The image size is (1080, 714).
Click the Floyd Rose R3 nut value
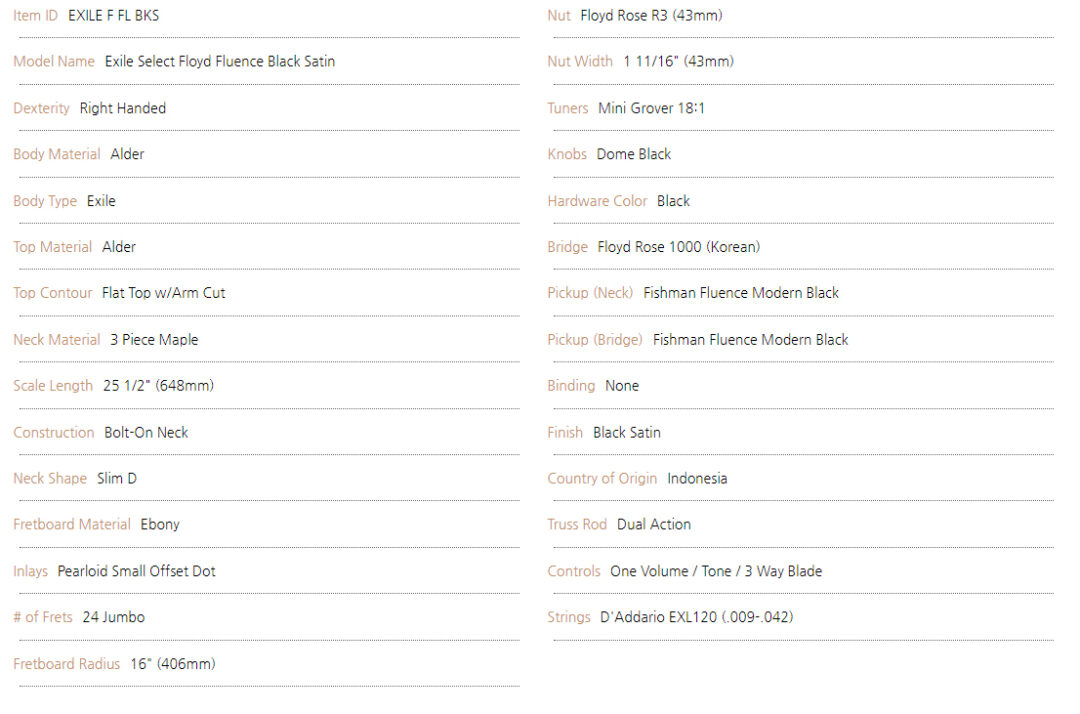coord(651,15)
